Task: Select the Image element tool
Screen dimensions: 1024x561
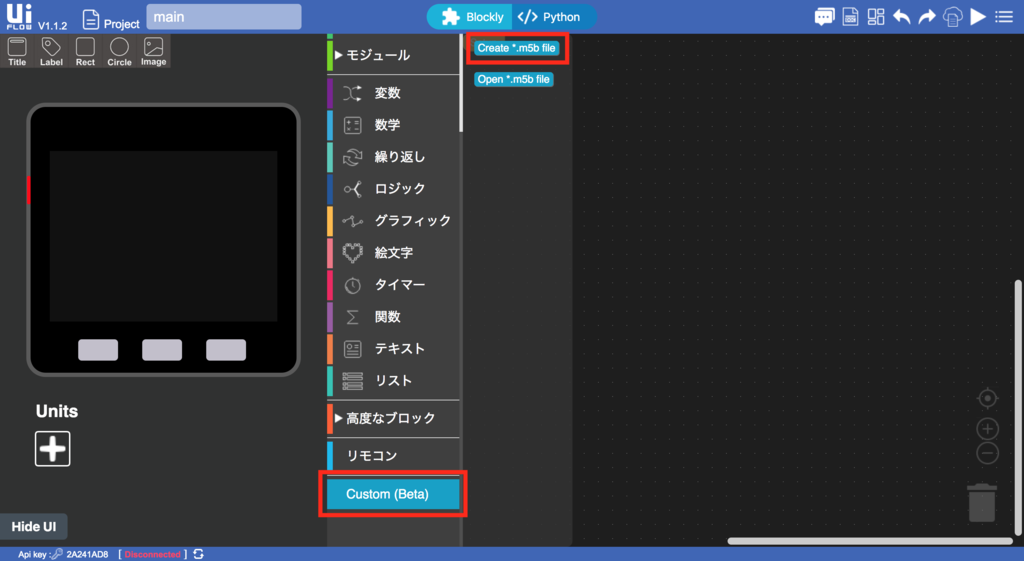Action: 153,52
